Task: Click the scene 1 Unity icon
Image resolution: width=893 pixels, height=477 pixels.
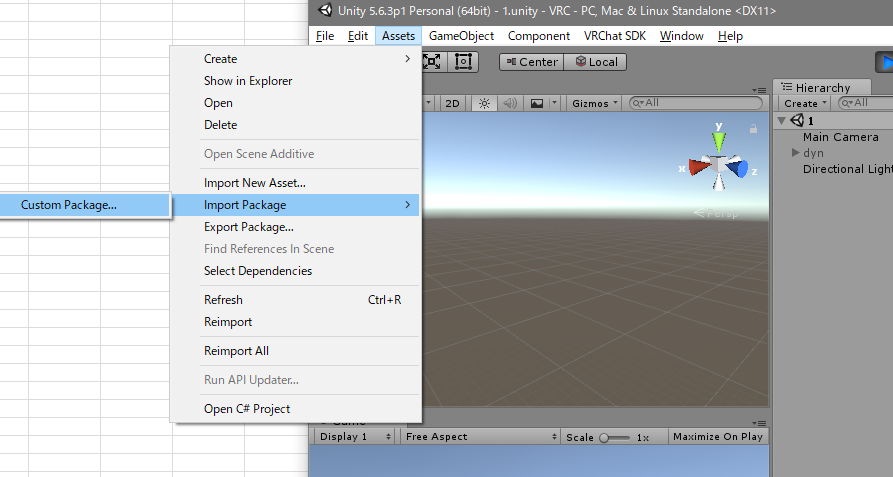Action: 797,121
